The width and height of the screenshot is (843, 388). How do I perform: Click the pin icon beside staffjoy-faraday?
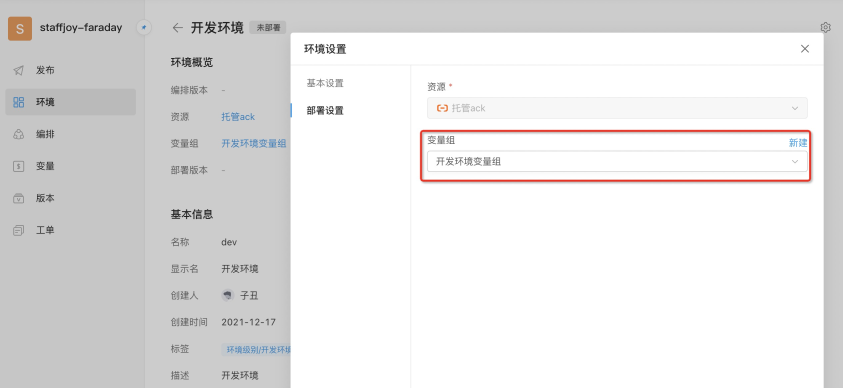coord(144,27)
